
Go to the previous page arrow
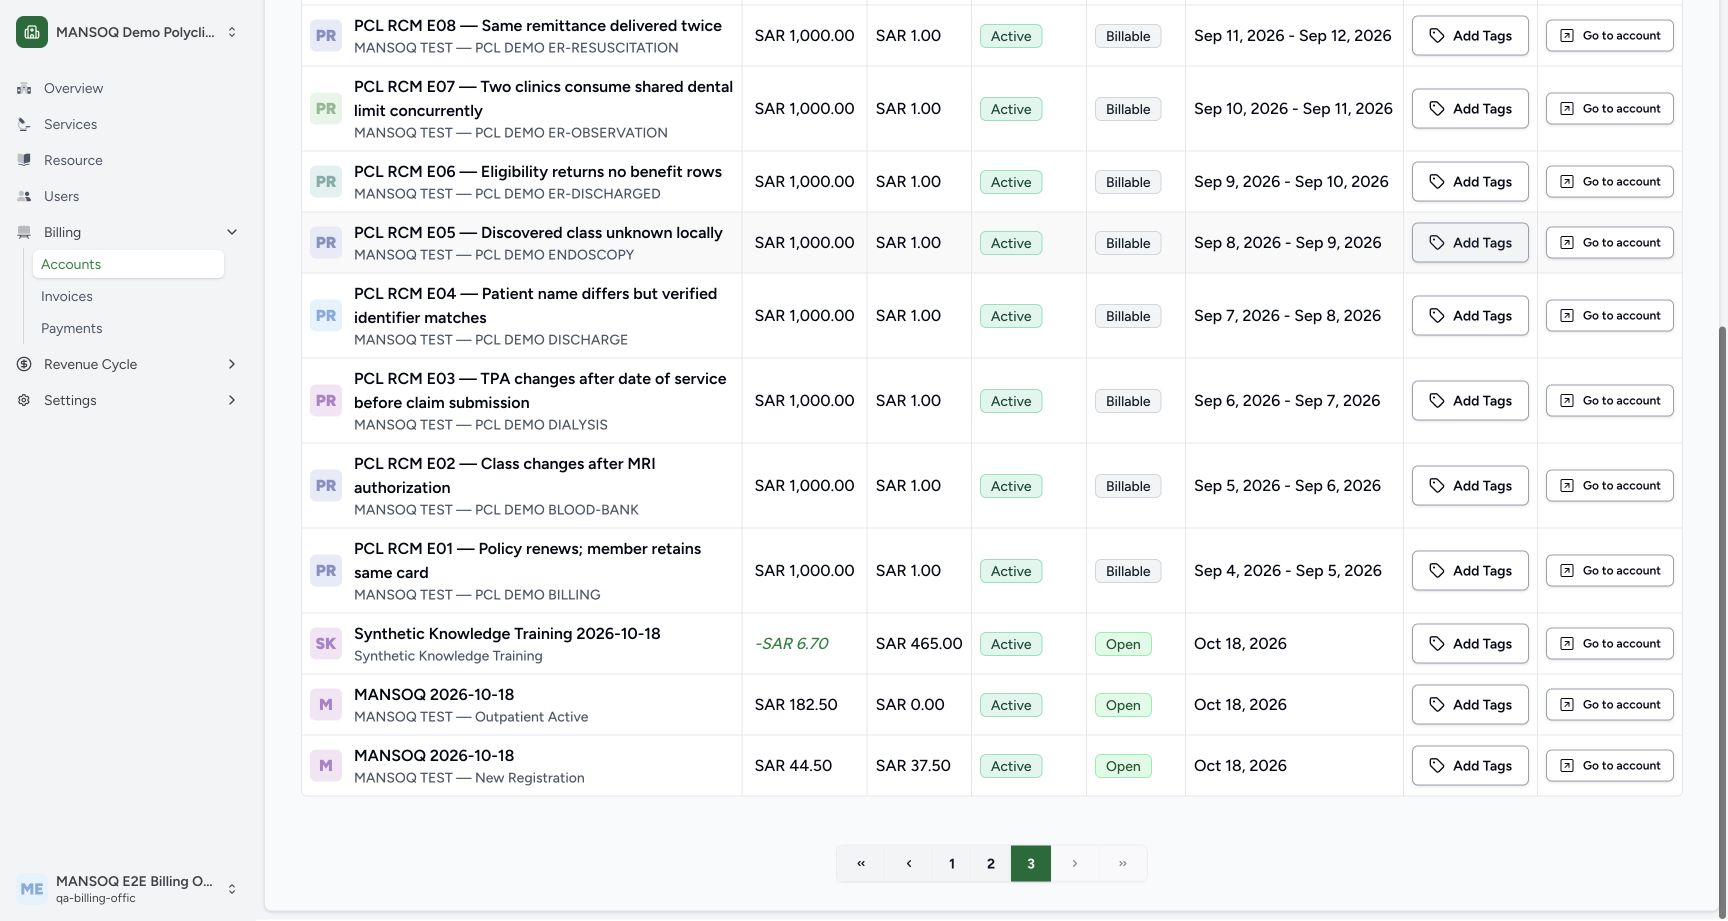pos(909,864)
